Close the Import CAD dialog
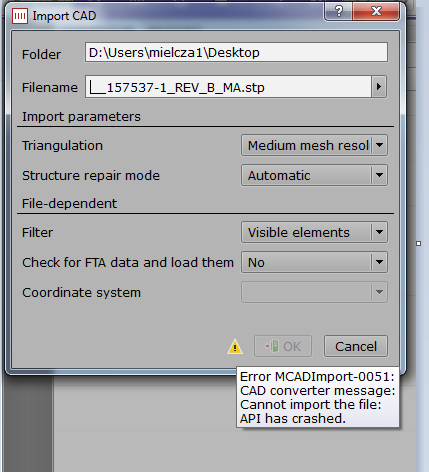This screenshot has width=429, height=472. coord(376,12)
